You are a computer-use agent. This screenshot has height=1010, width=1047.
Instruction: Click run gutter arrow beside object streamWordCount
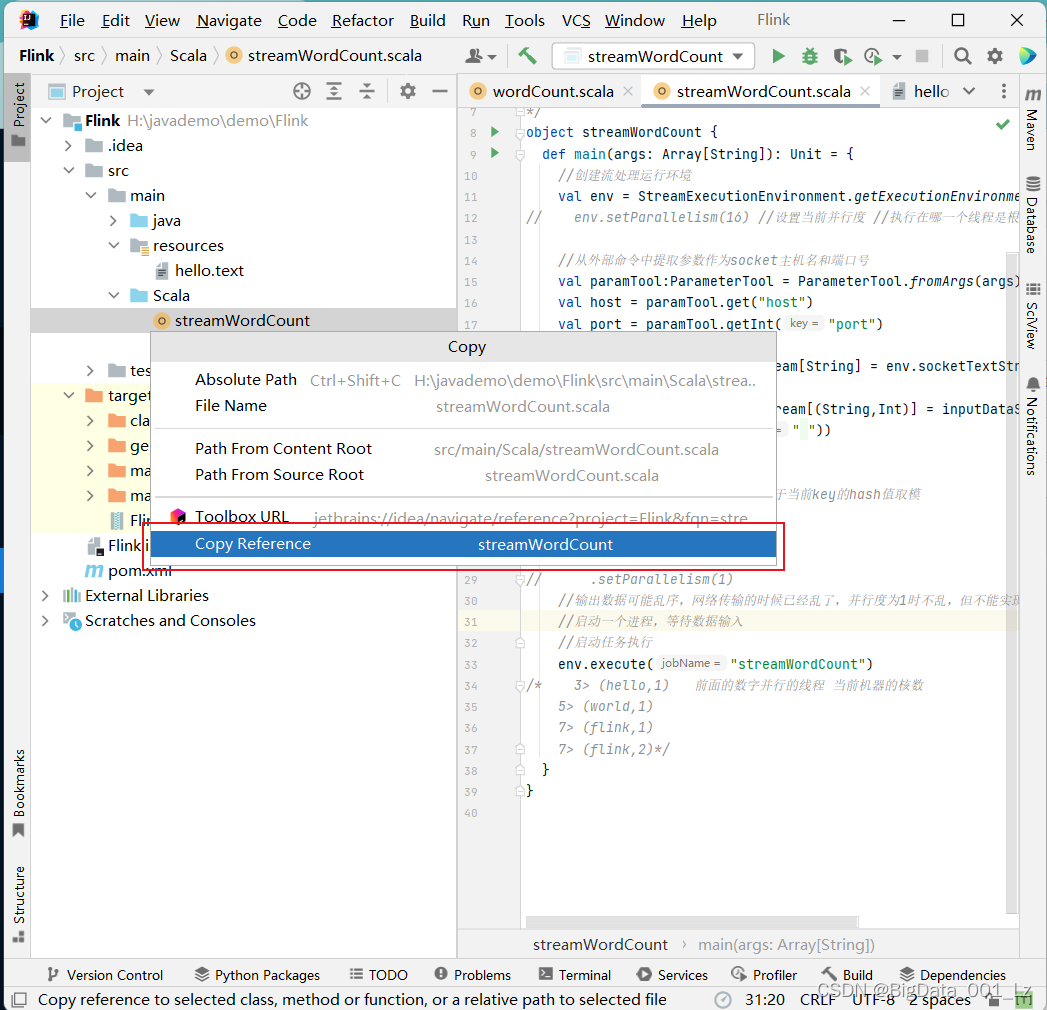tap(495, 132)
